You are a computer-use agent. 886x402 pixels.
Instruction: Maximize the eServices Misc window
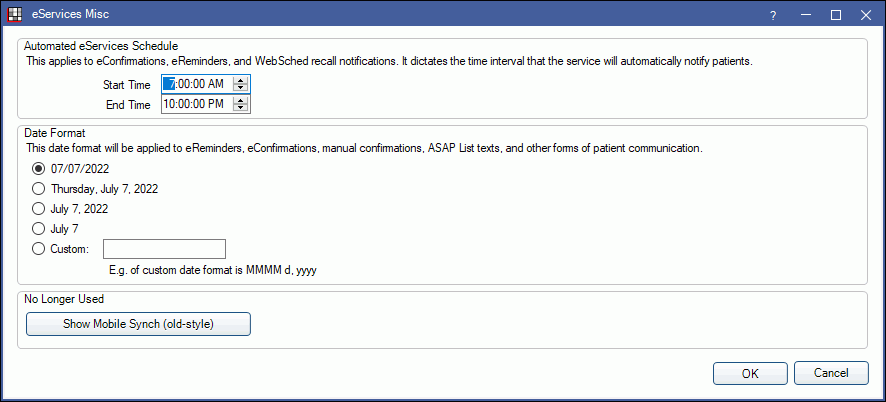tap(836, 16)
